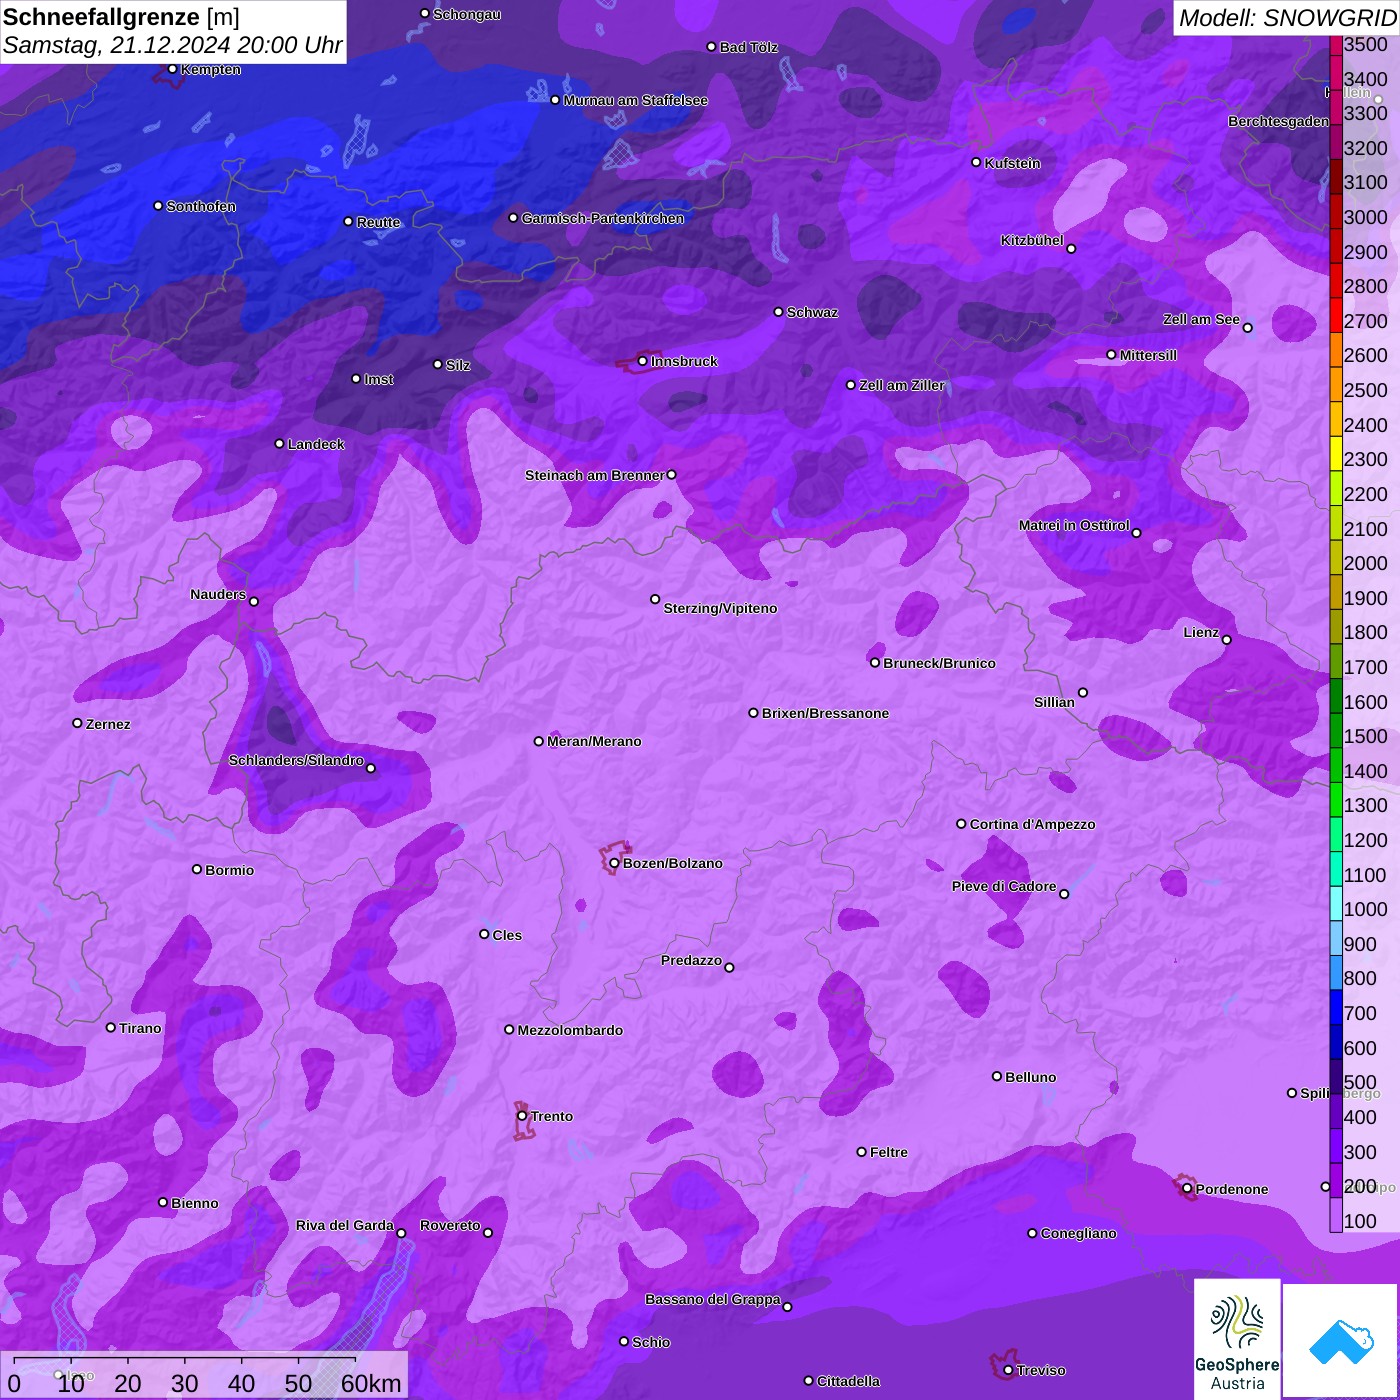Click the 'Schneefallgrenze [m]' title
The image size is (1400, 1400).
tap(121, 17)
